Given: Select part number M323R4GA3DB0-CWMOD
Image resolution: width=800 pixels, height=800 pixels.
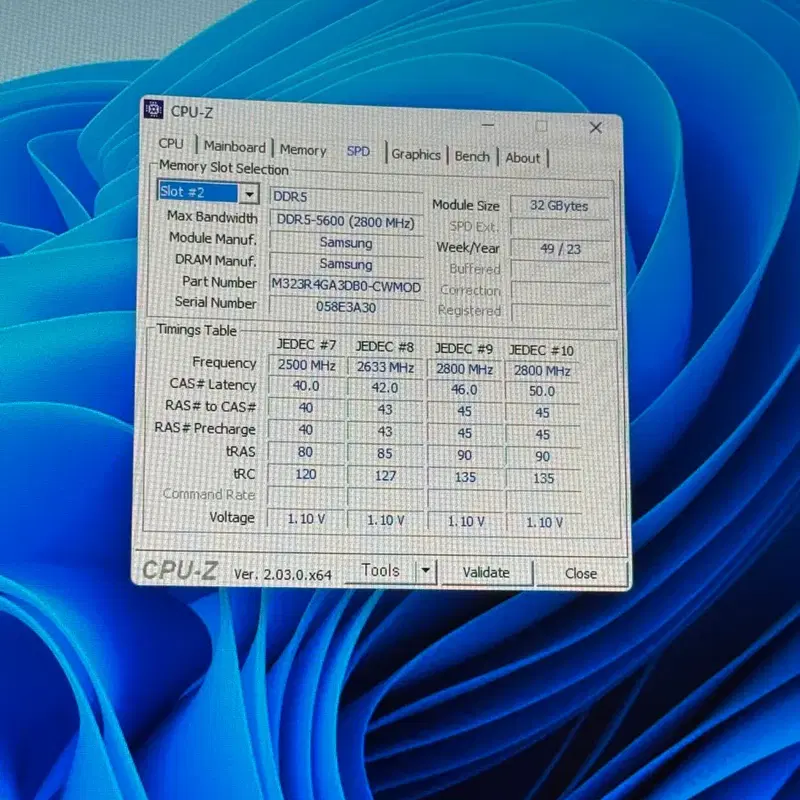Looking at the screenshot, I should point(346,286).
